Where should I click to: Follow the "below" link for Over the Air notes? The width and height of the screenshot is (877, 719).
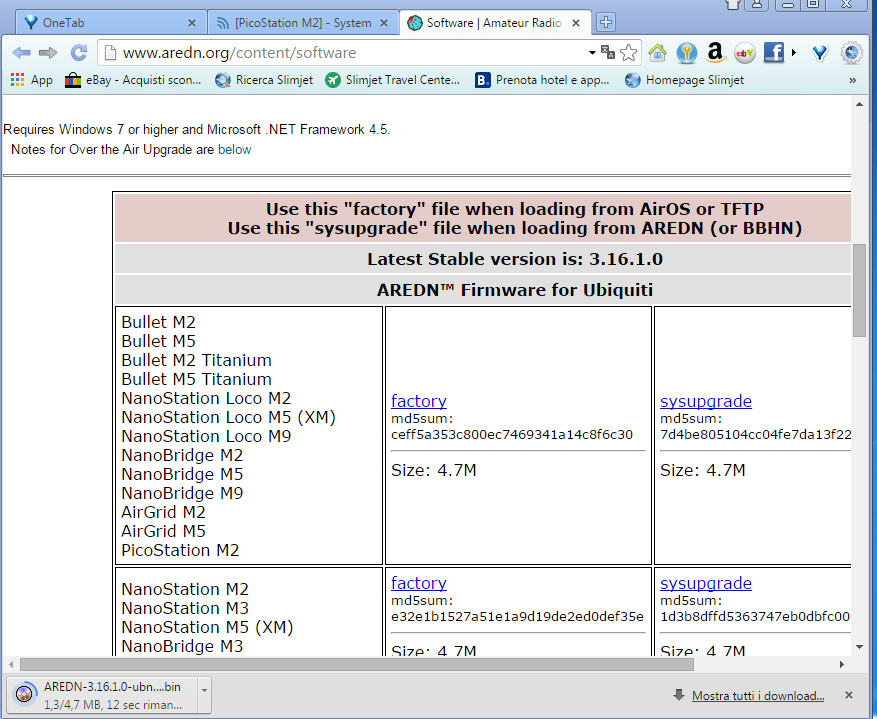click(234, 150)
